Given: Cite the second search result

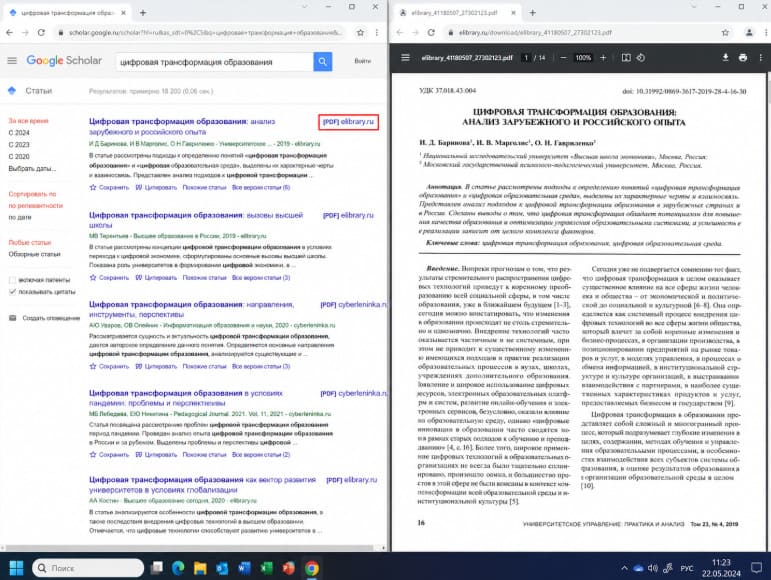Looking at the screenshot, I should tap(156, 278).
